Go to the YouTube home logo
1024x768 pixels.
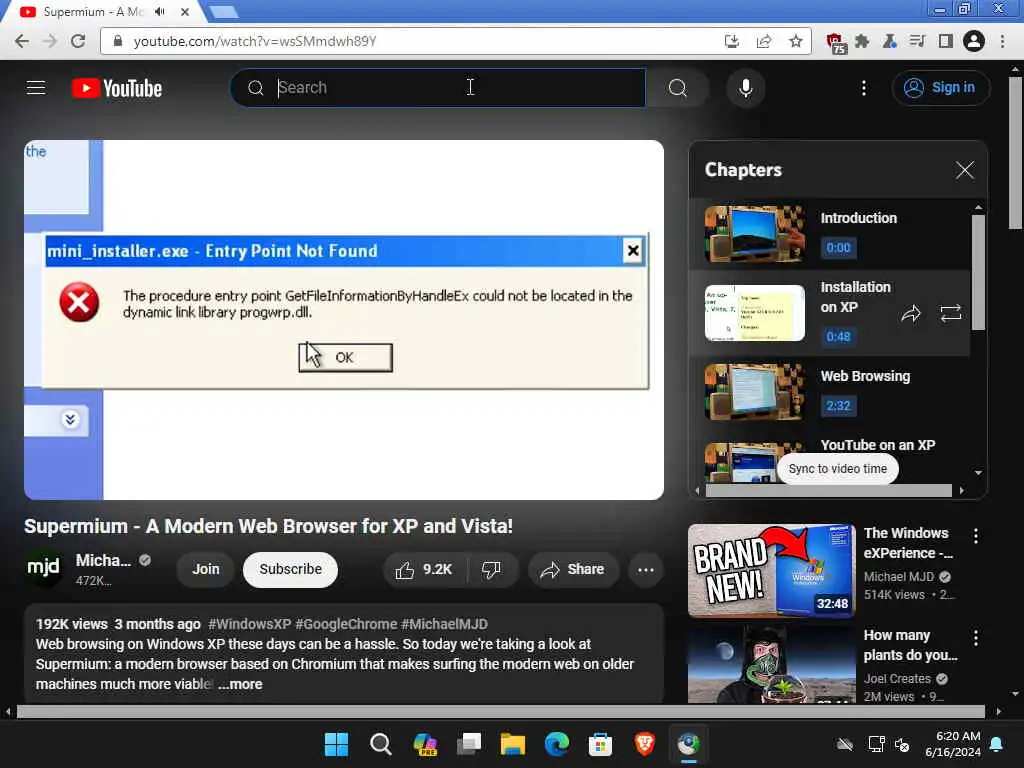coord(117,88)
